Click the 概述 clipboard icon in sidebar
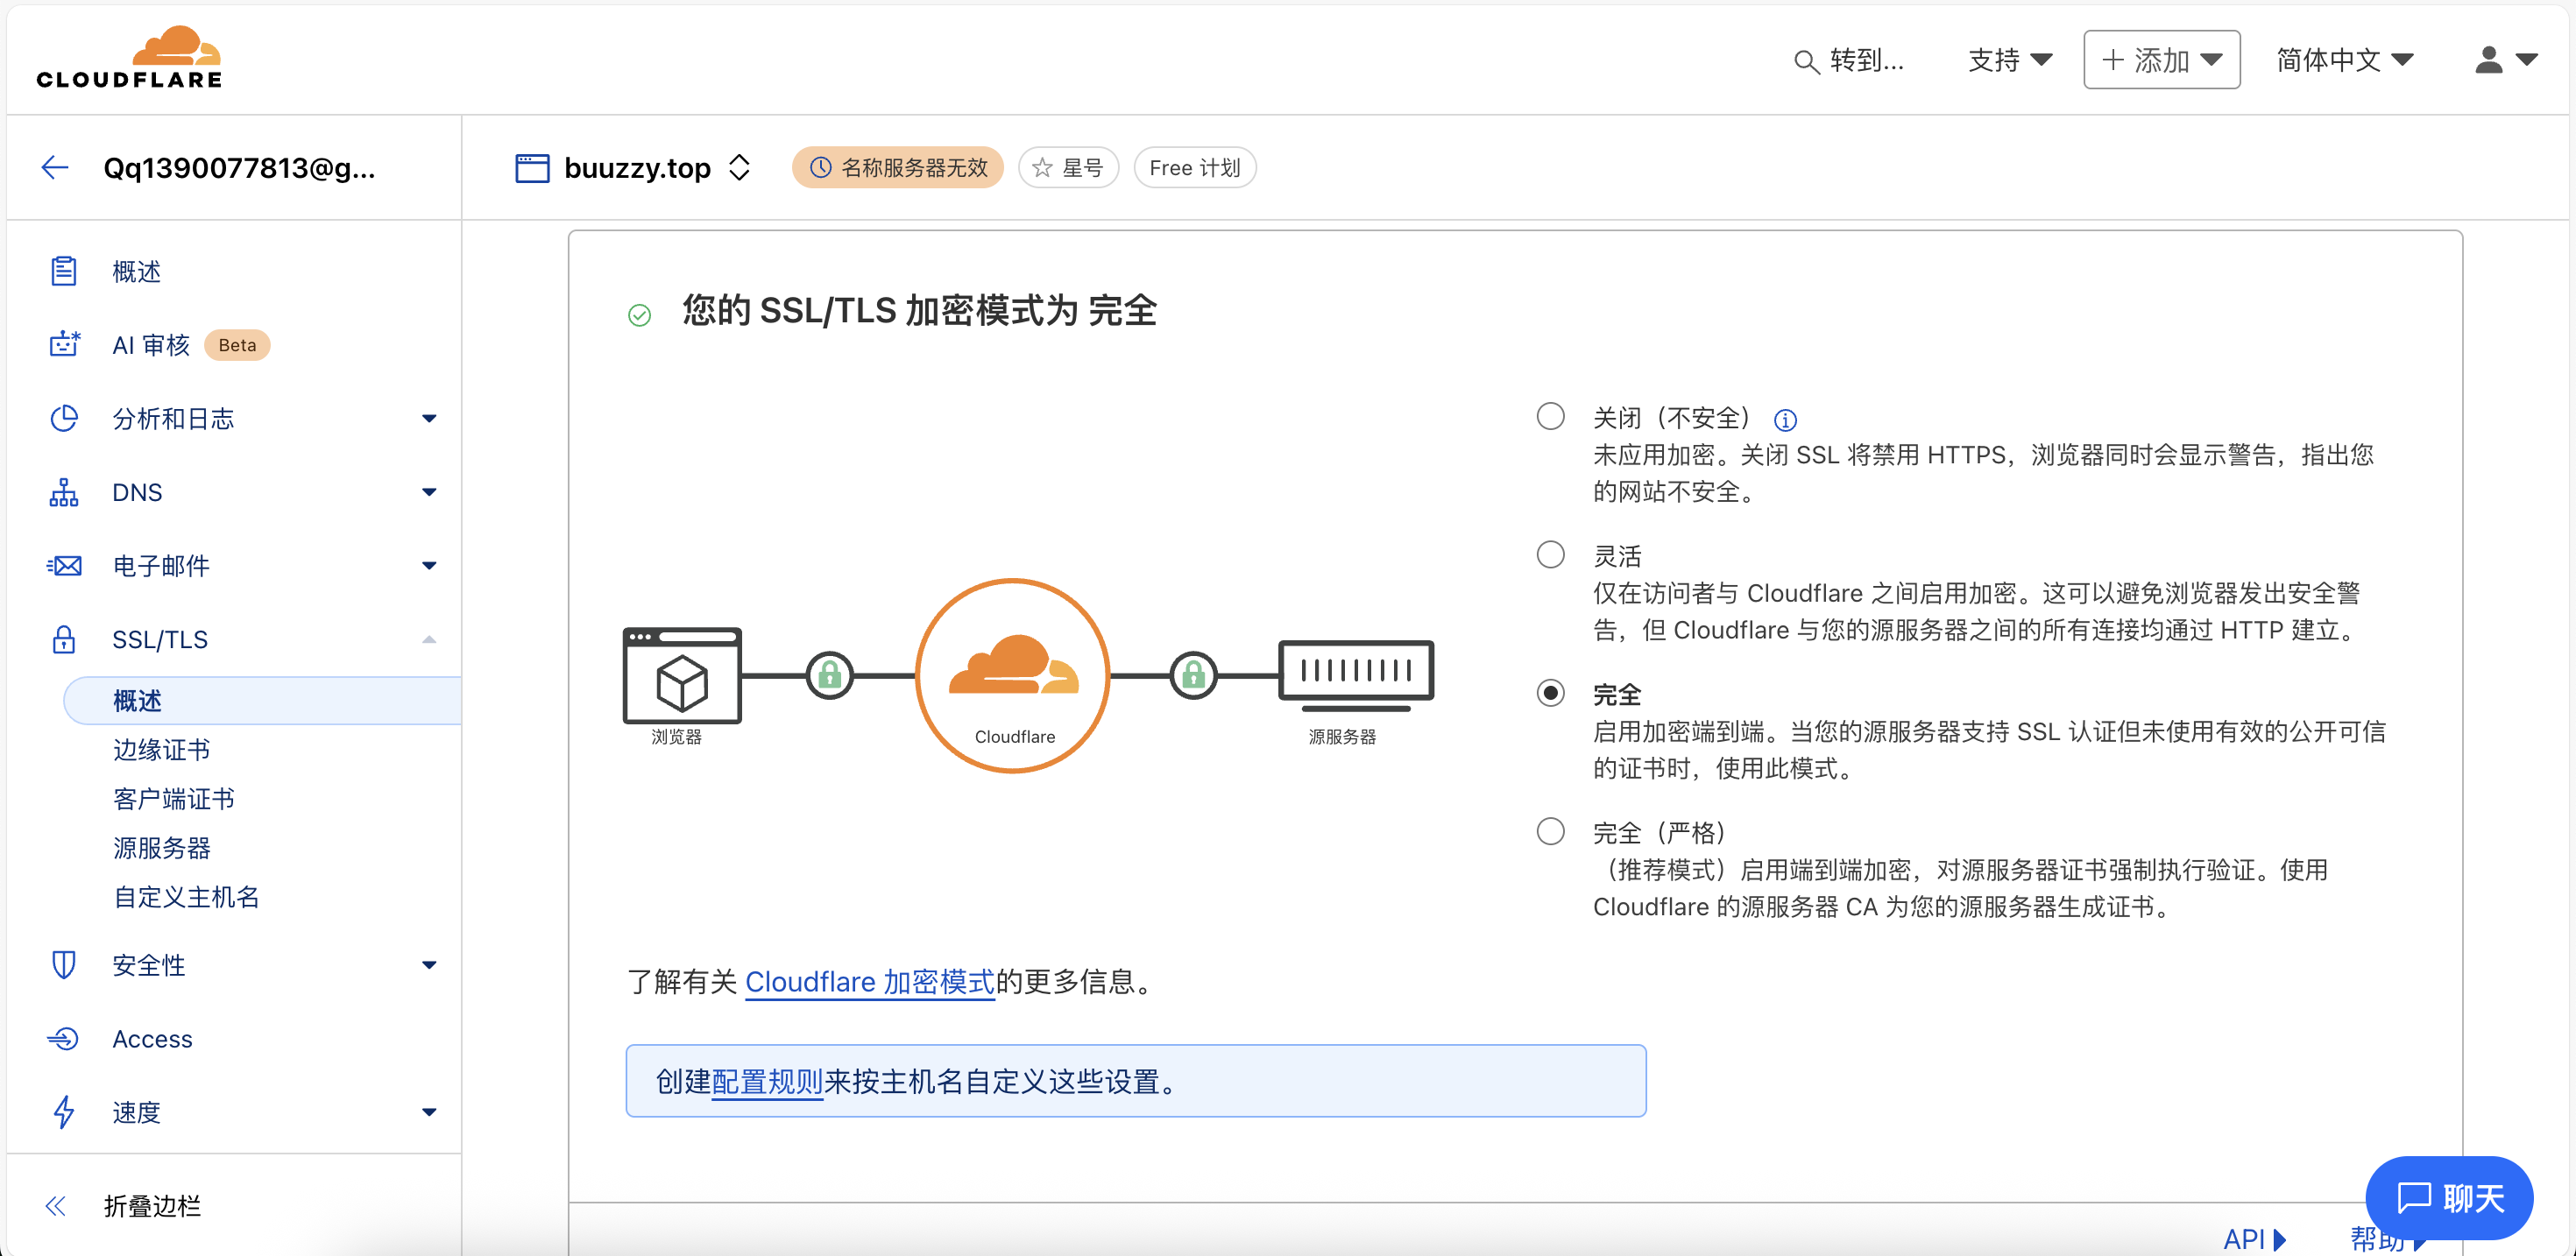The image size is (2576, 1256). click(64, 271)
